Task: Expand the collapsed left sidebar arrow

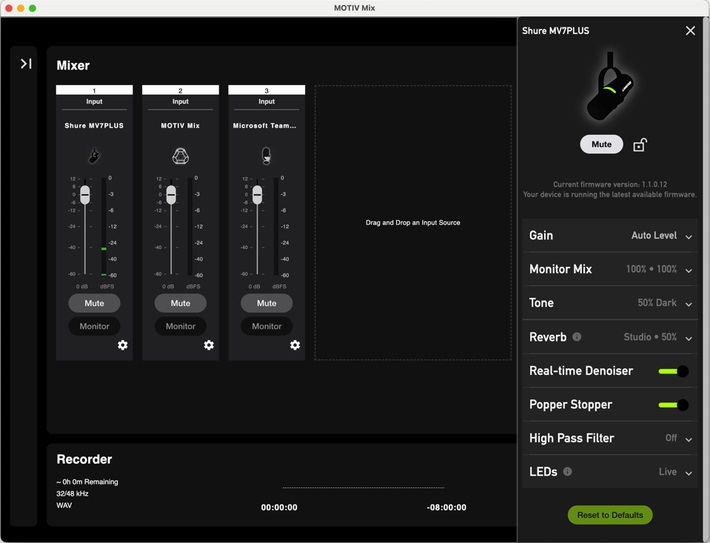Action: [26, 64]
